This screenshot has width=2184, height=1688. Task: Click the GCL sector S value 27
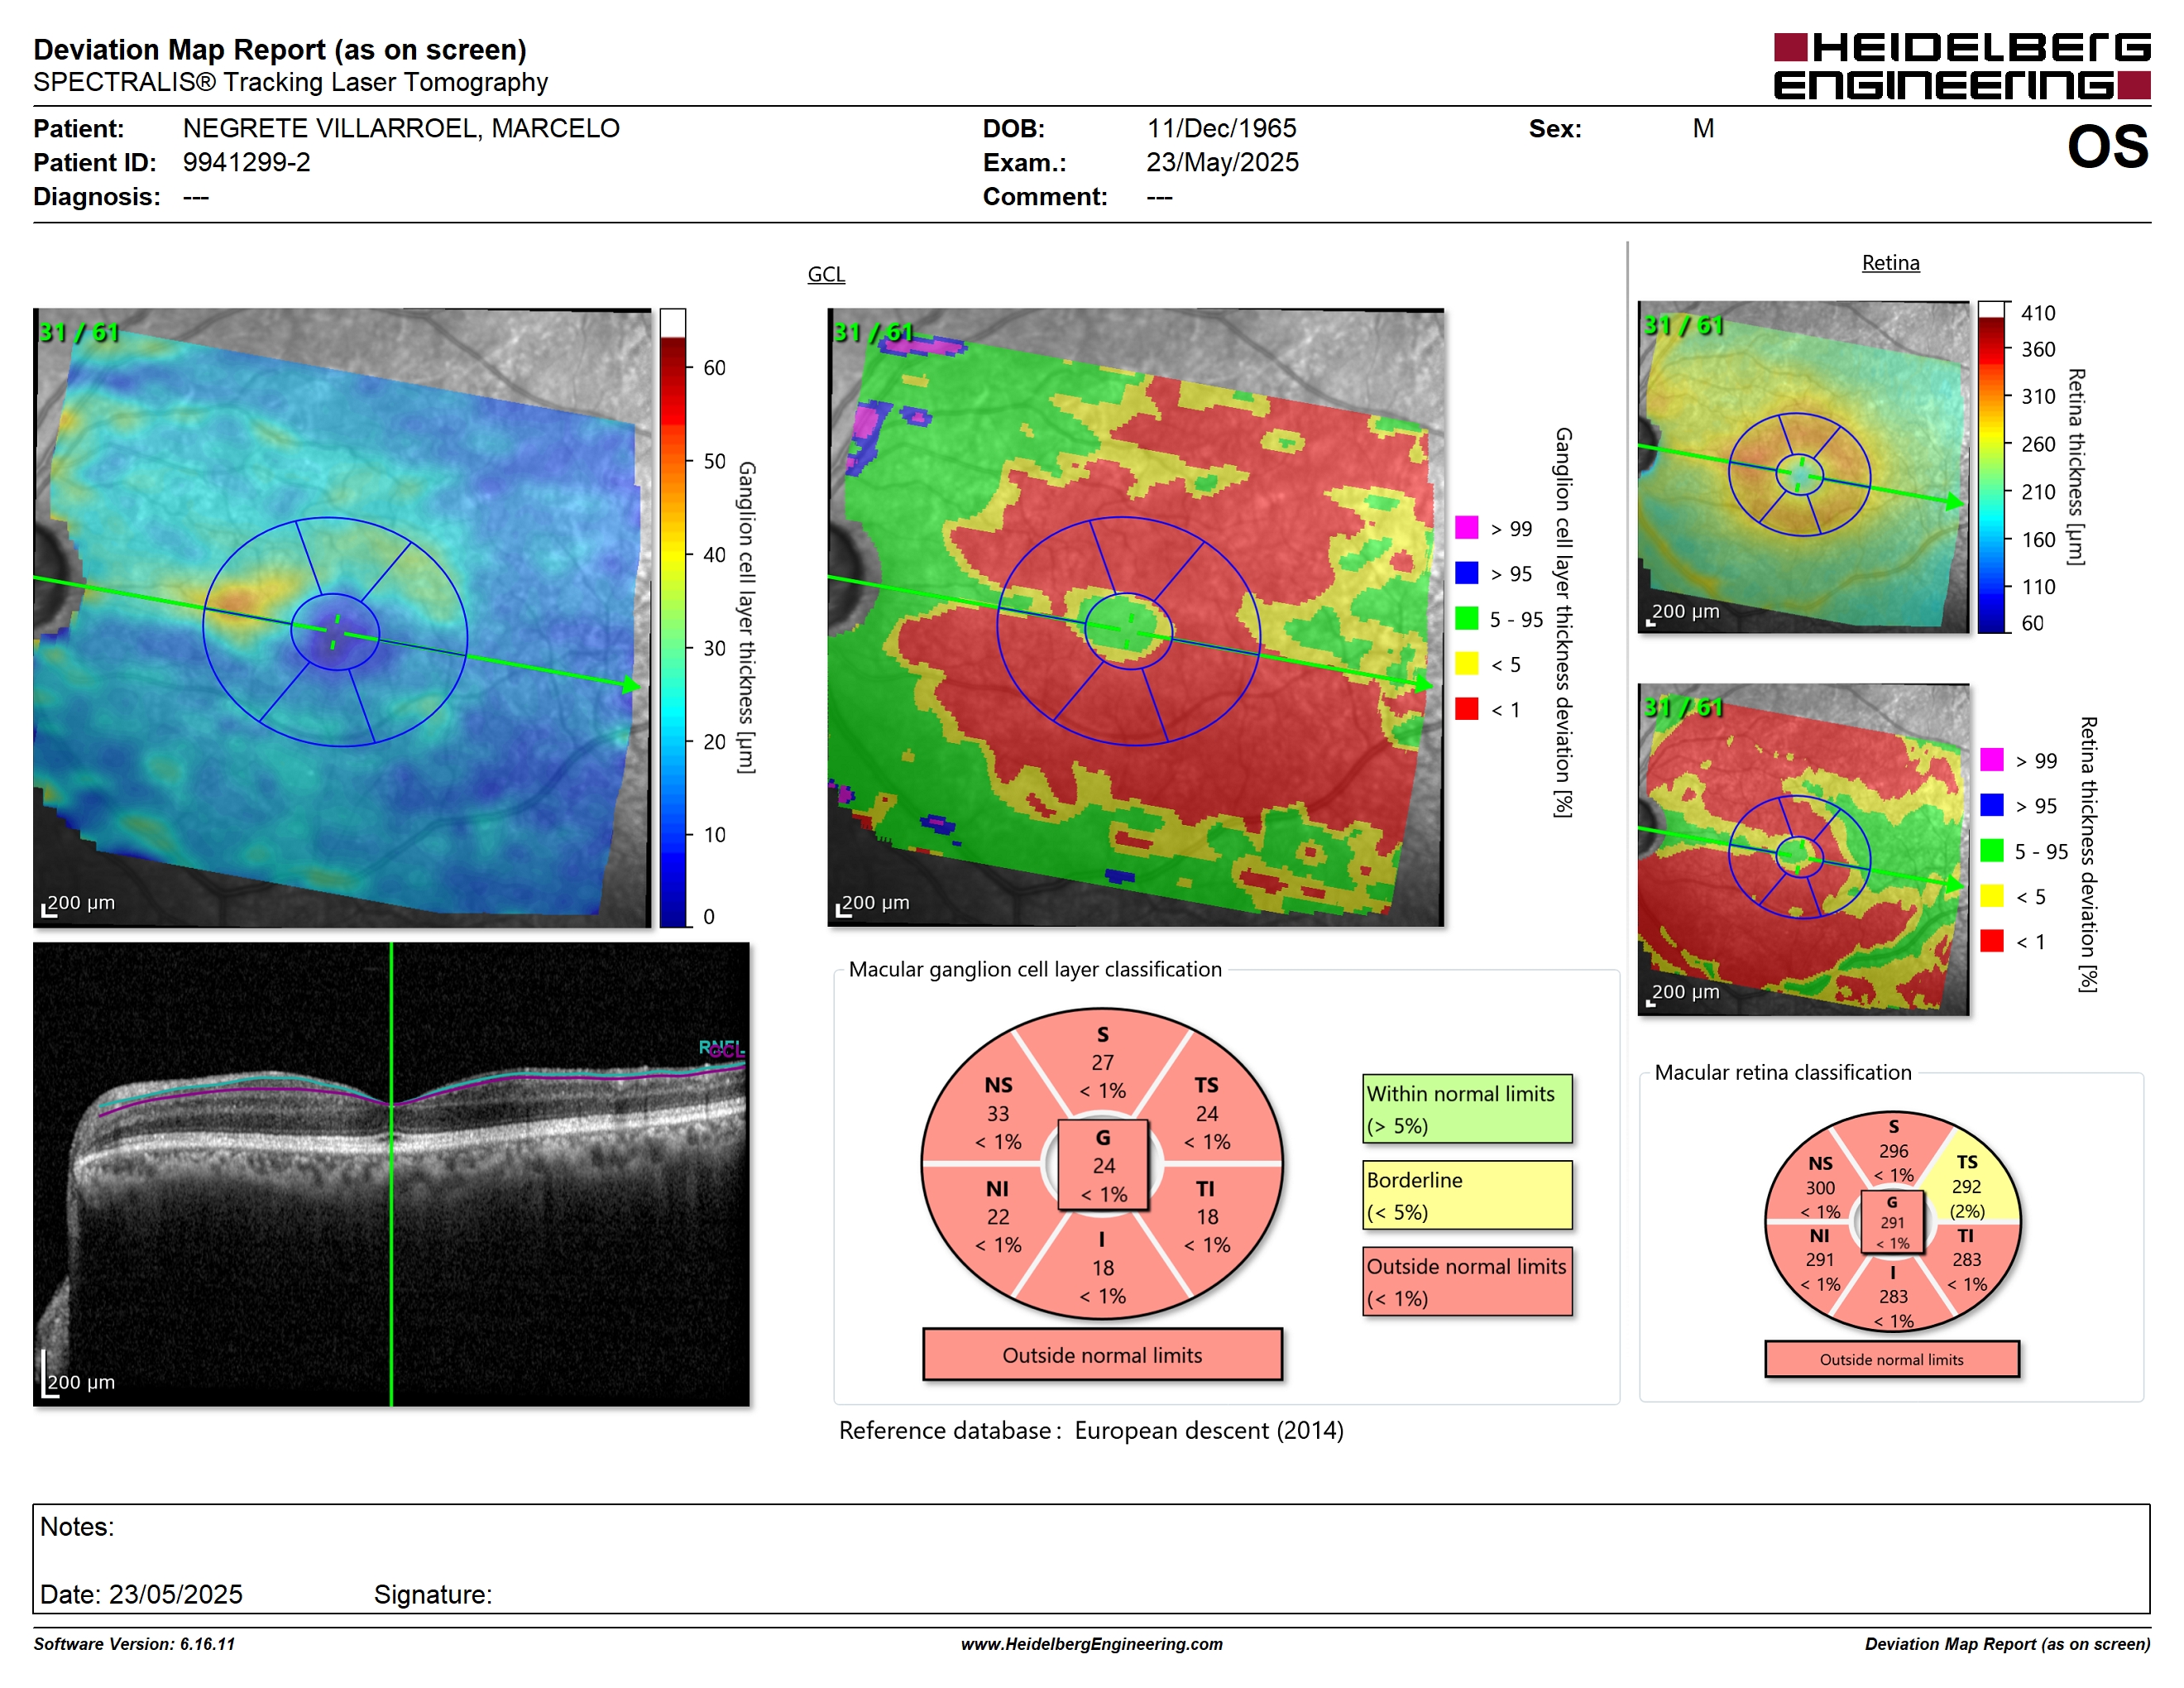1102,1062
